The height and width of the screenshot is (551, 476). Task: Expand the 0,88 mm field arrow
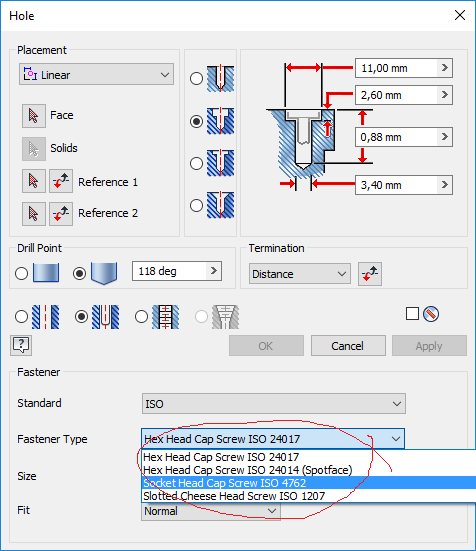(445, 136)
